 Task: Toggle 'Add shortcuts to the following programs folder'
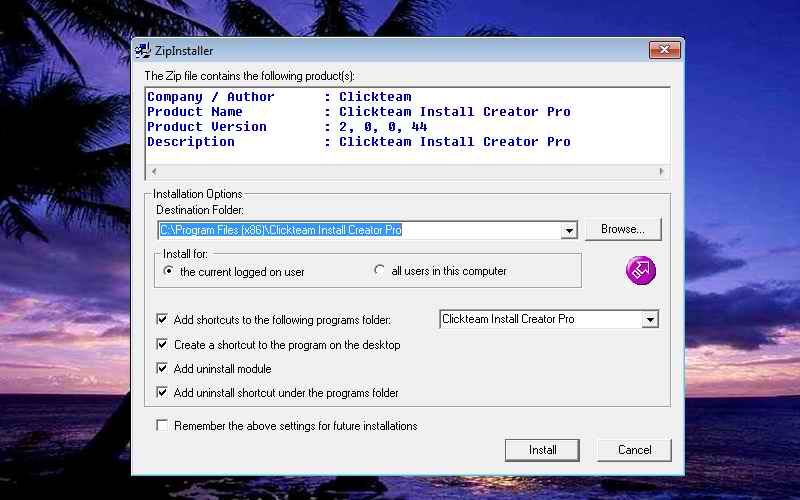pyautogui.click(x=163, y=320)
